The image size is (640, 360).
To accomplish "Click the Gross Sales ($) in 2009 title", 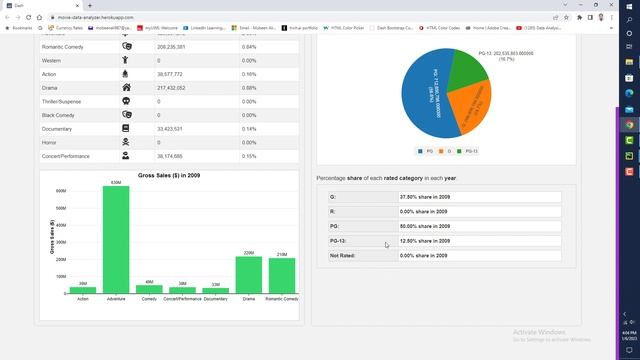I will (169, 176).
